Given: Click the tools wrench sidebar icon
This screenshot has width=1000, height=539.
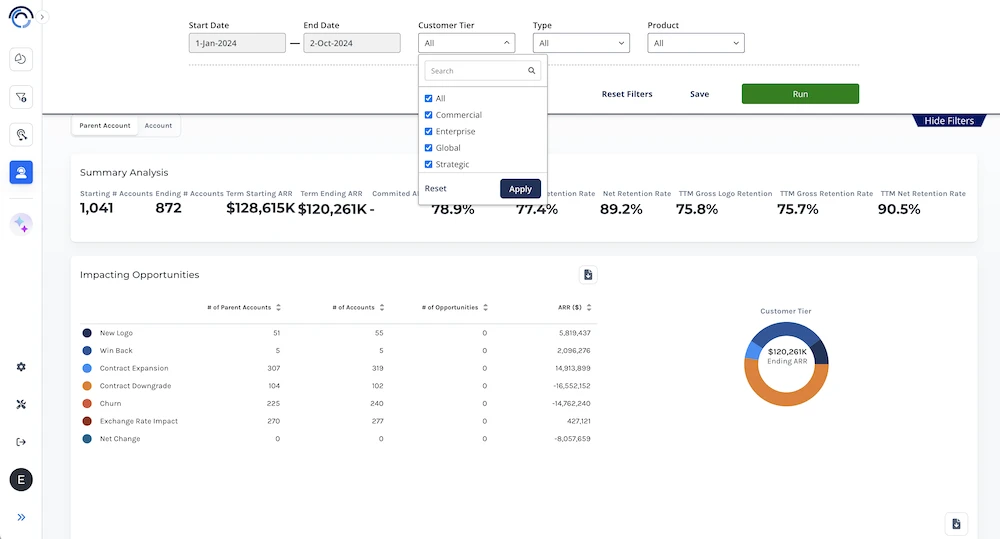Looking at the screenshot, I should coord(21,405).
